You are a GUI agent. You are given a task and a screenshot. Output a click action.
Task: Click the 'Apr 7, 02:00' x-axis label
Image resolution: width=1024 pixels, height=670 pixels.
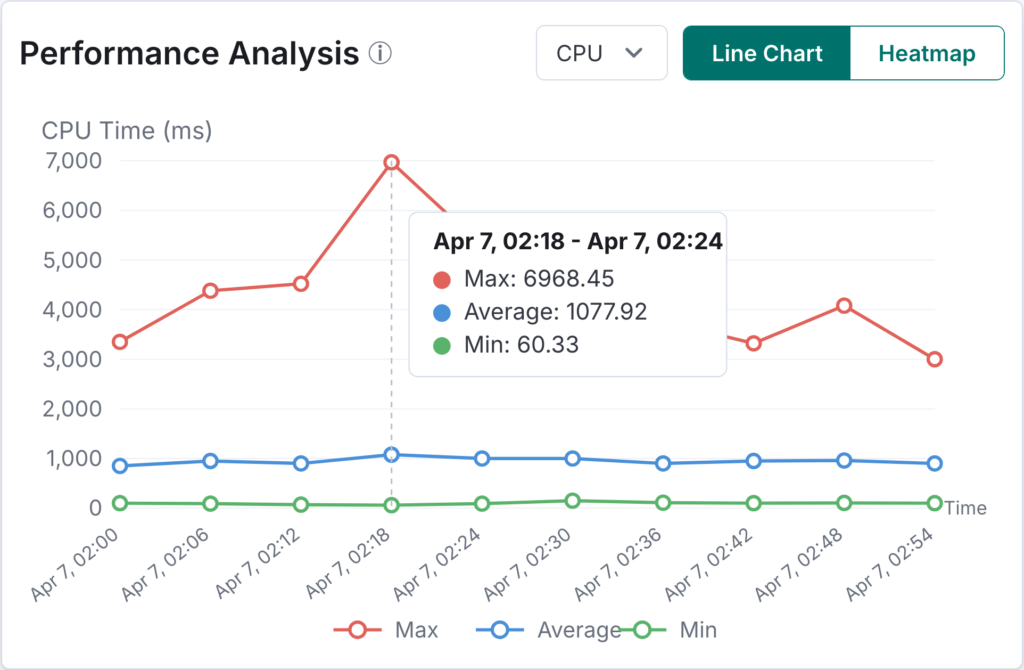pyautogui.click(x=74, y=564)
